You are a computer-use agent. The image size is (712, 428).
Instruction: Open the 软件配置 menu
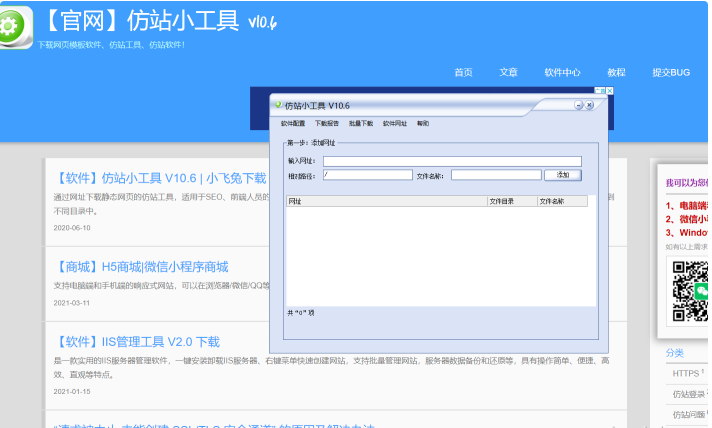[293, 123]
